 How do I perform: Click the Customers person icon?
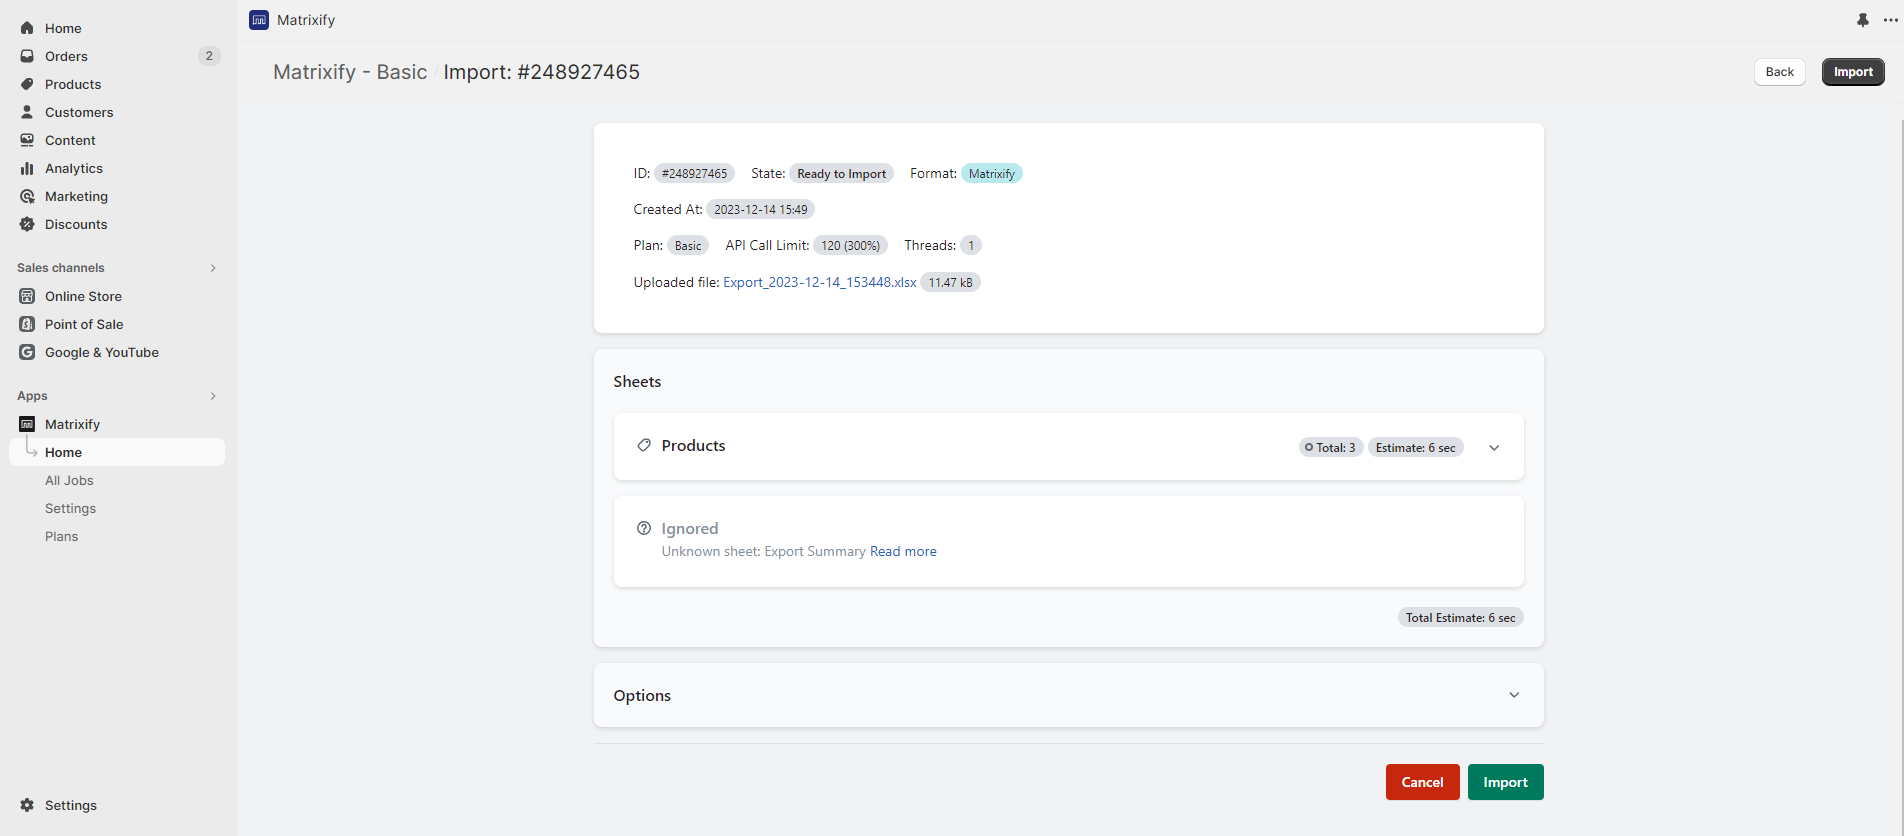(x=27, y=112)
